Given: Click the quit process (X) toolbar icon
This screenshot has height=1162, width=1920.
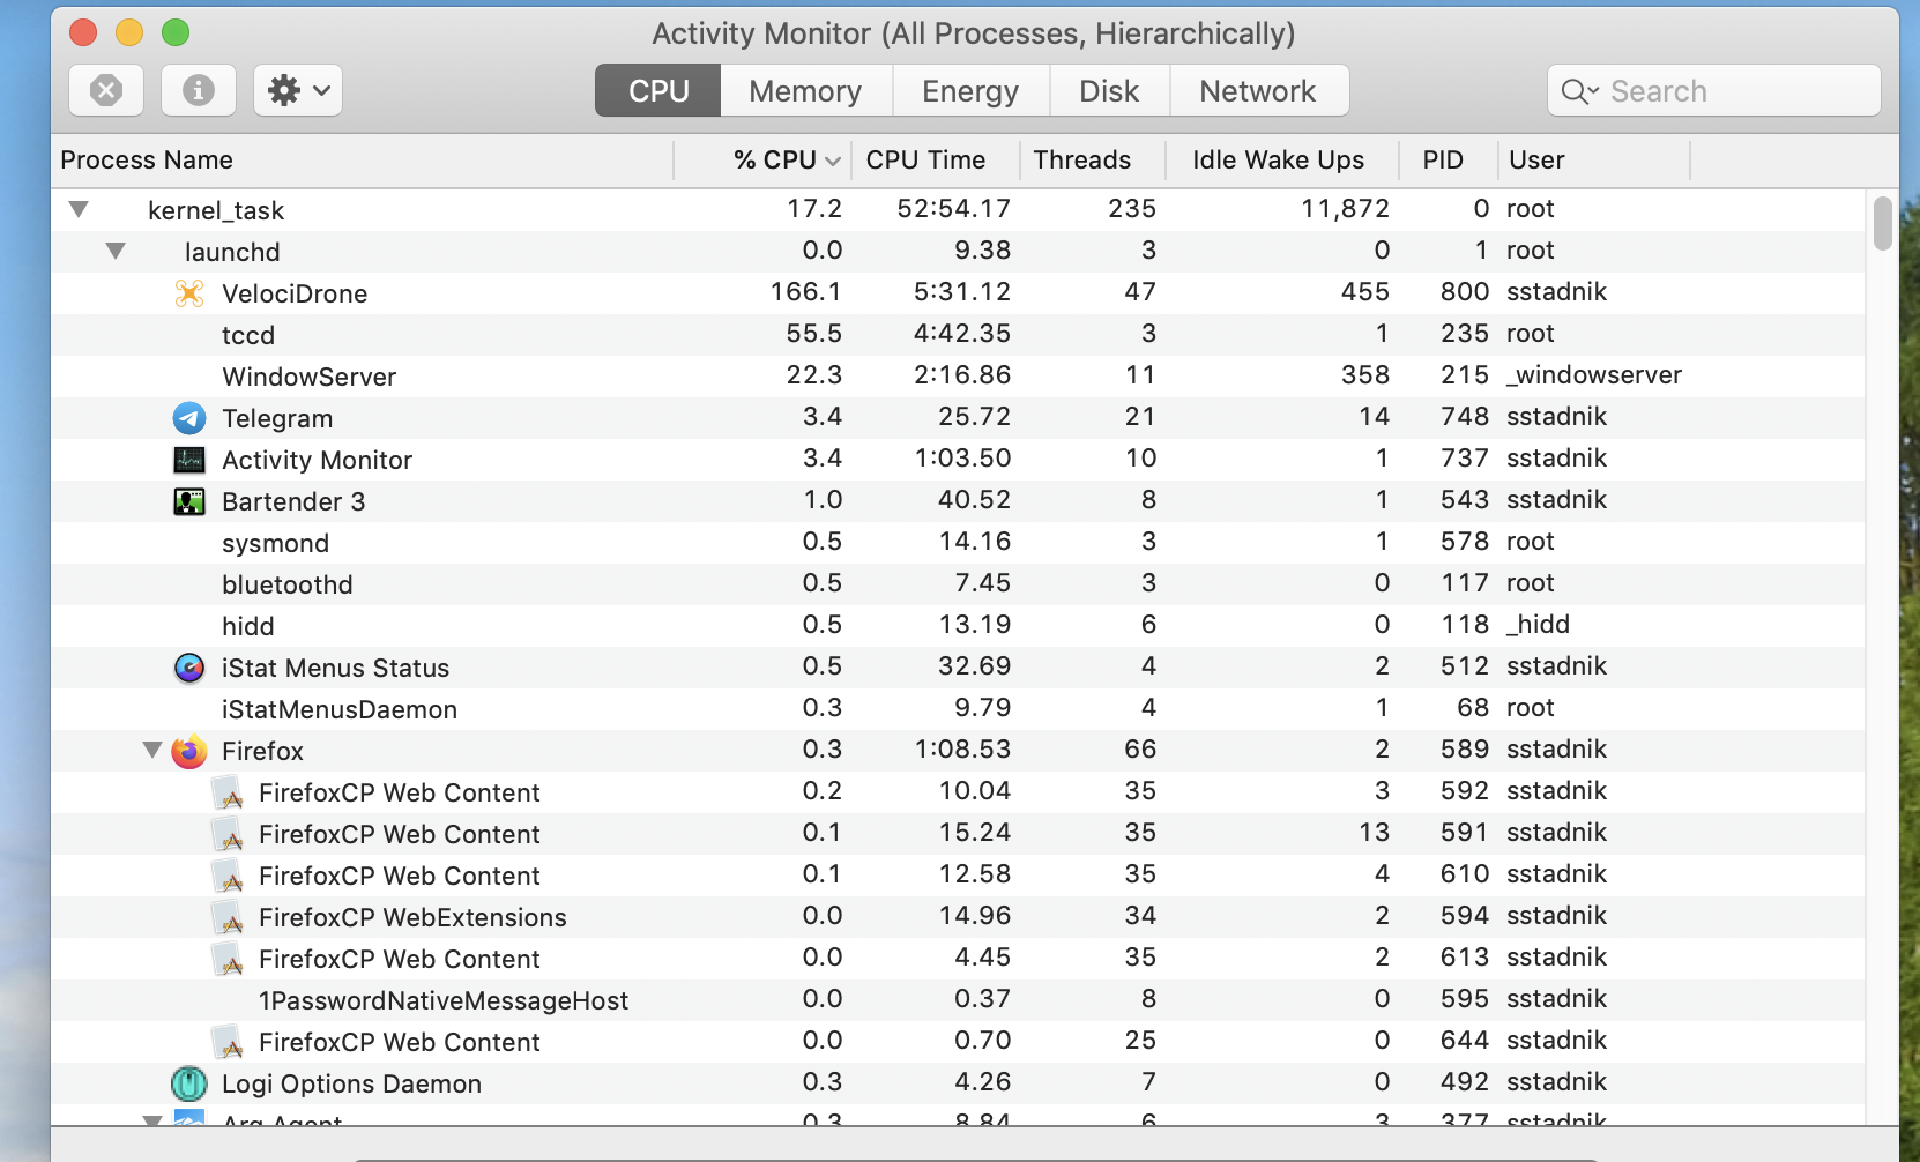Looking at the screenshot, I should click(x=105, y=90).
